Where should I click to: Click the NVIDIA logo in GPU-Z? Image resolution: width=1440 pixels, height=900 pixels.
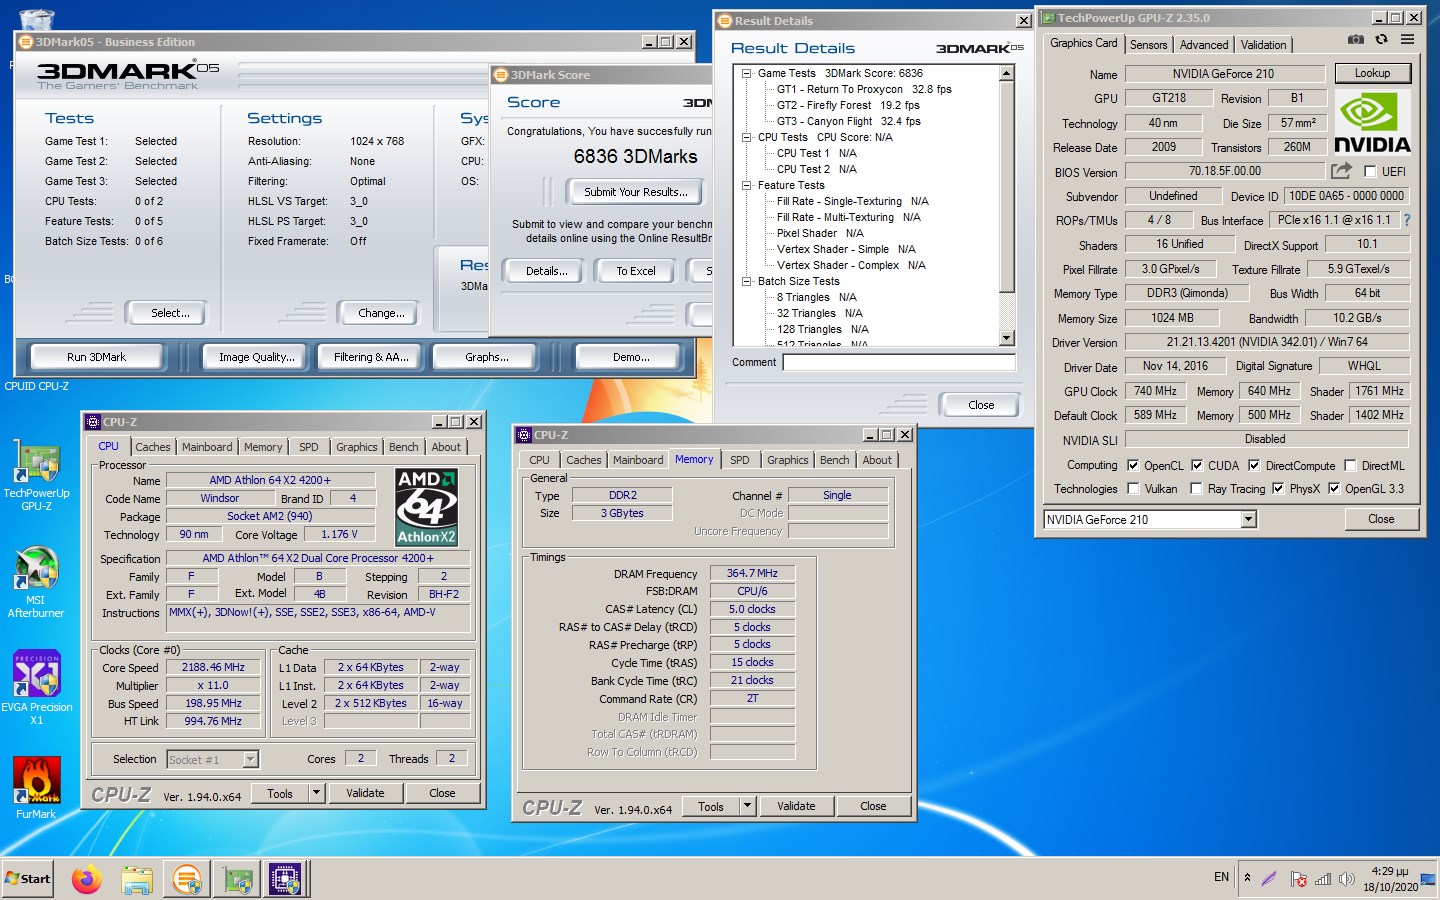[x=1372, y=123]
